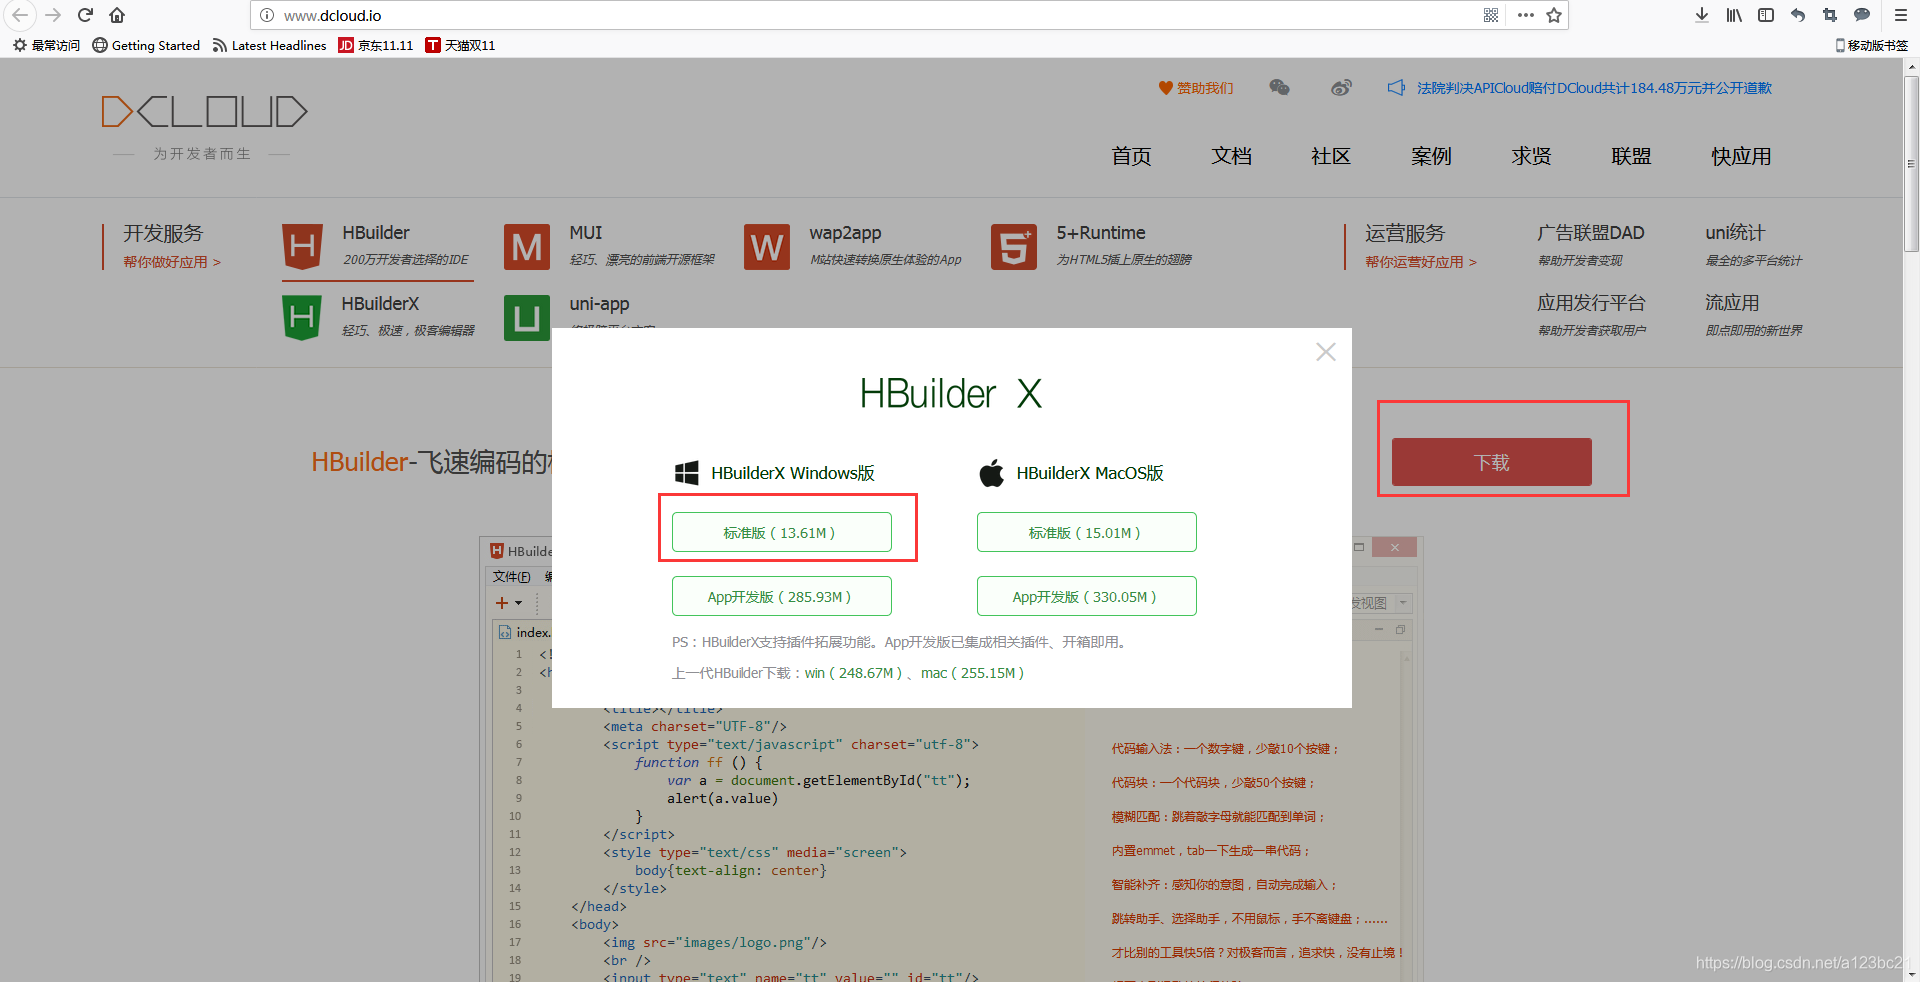This screenshot has width=1920, height=982.
Task: Click the Weibo icon in header
Action: point(1341,88)
